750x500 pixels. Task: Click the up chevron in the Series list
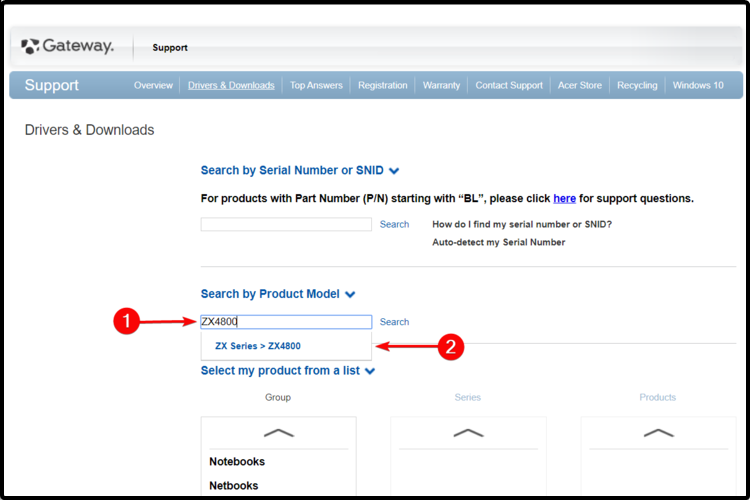468,433
